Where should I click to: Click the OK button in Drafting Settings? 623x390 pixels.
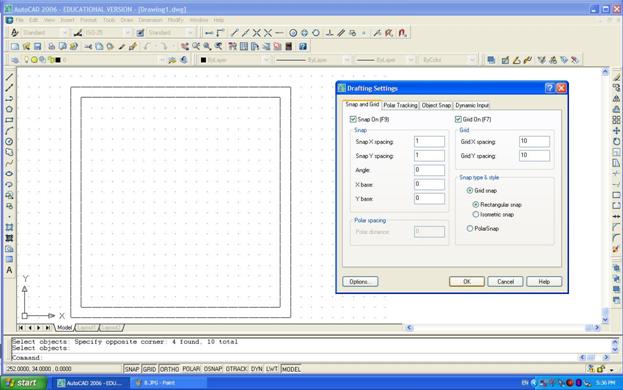click(467, 282)
